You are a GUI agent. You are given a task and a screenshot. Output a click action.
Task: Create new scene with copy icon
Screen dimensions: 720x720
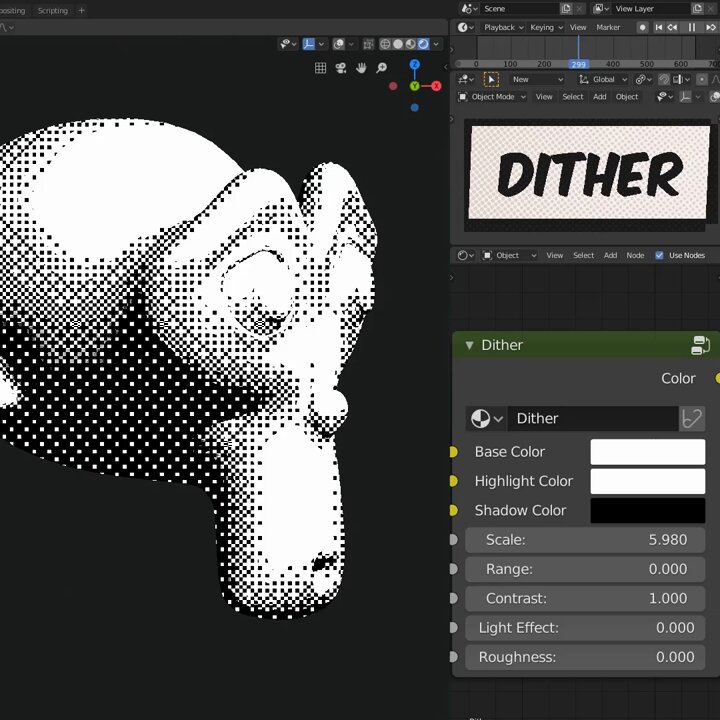[566, 9]
